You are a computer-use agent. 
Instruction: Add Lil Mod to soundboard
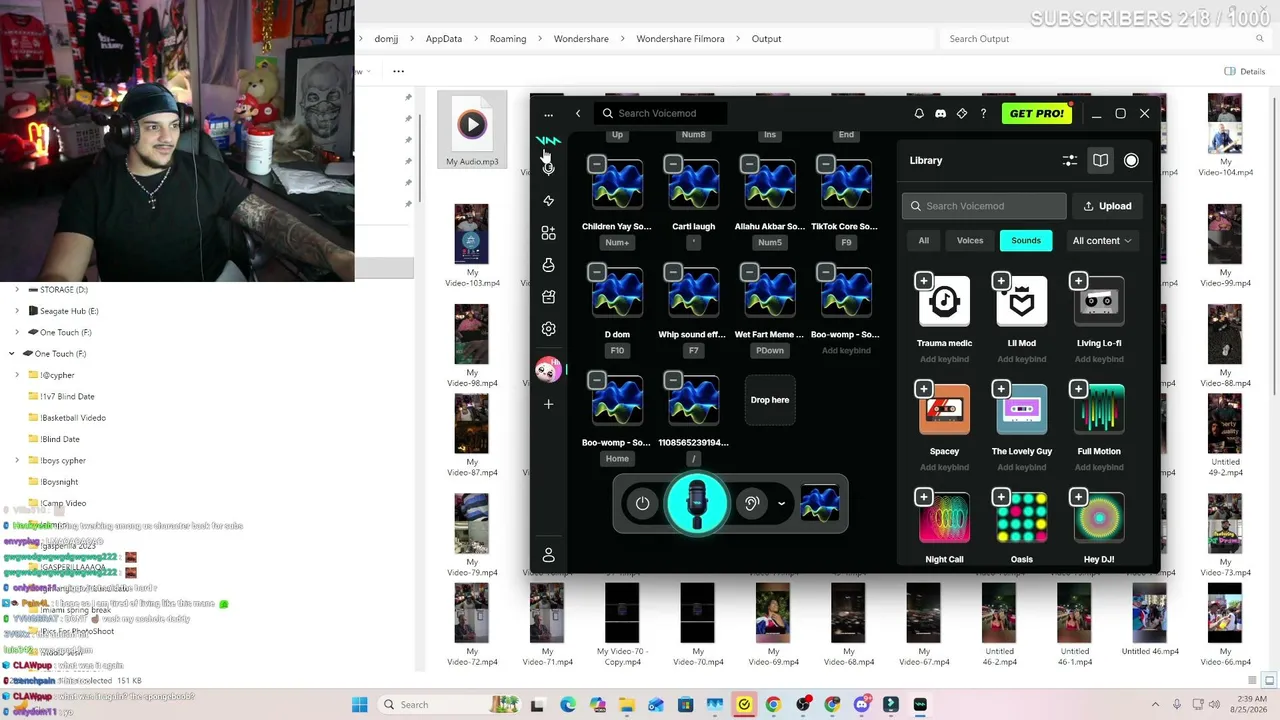tap(1001, 281)
